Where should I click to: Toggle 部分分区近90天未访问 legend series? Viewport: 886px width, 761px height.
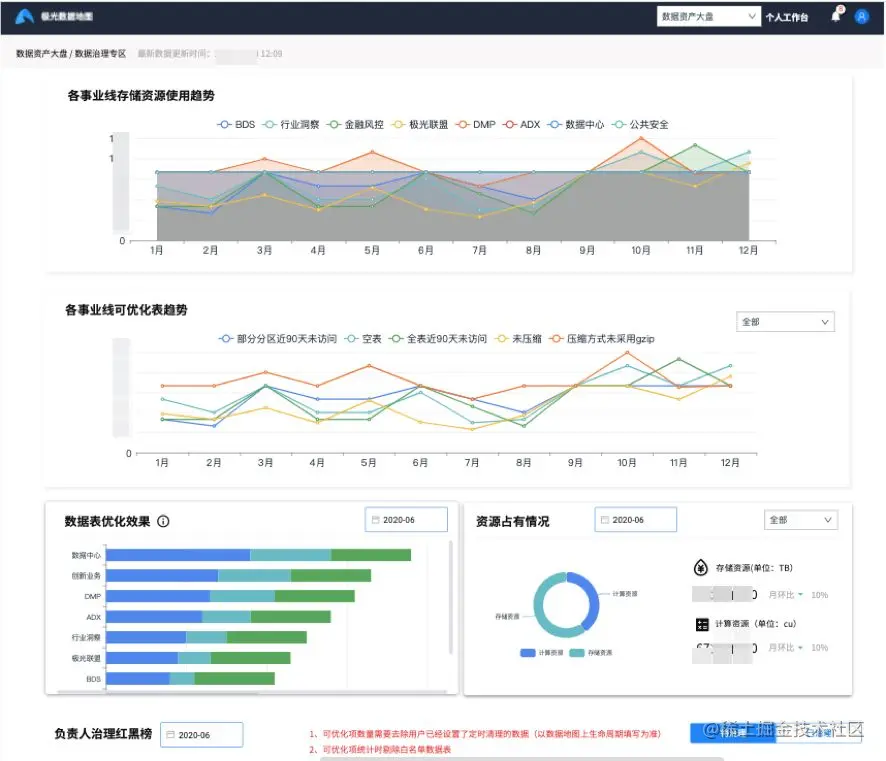277,338
